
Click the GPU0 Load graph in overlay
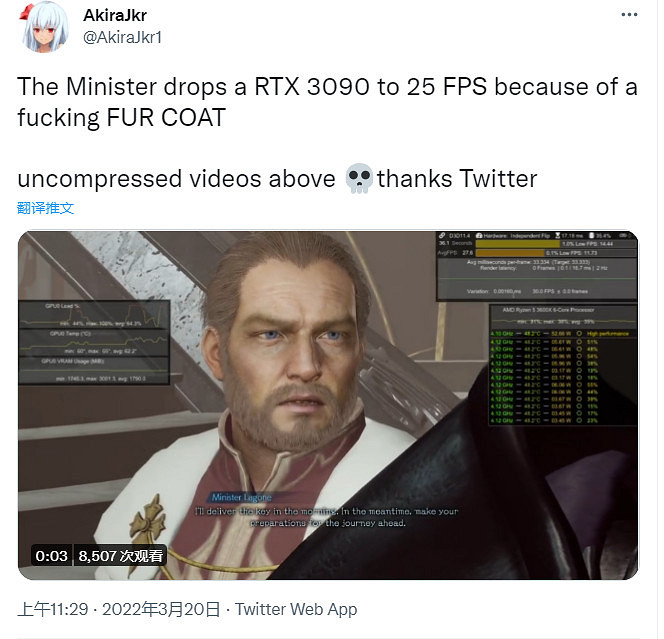(94, 315)
